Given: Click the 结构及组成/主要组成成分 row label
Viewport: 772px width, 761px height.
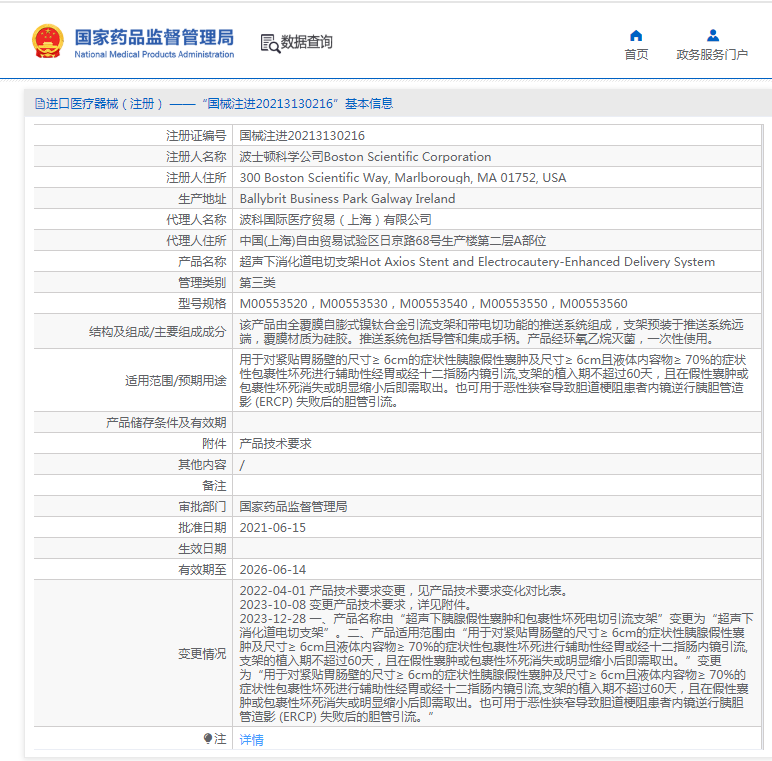Looking at the screenshot, I should [158, 332].
